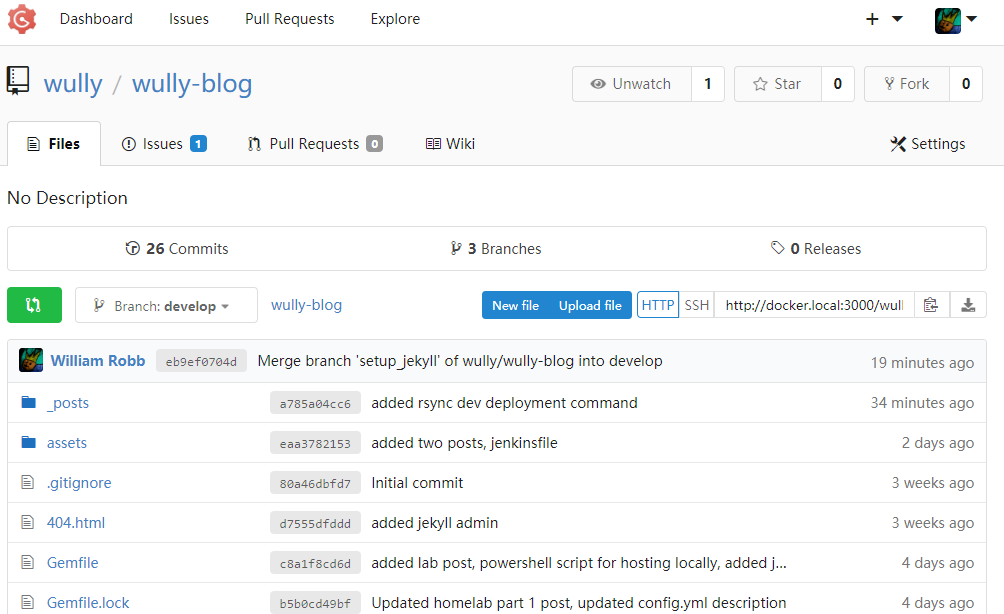
Task: Select the HTTP clone protocol
Action: [x=658, y=305]
